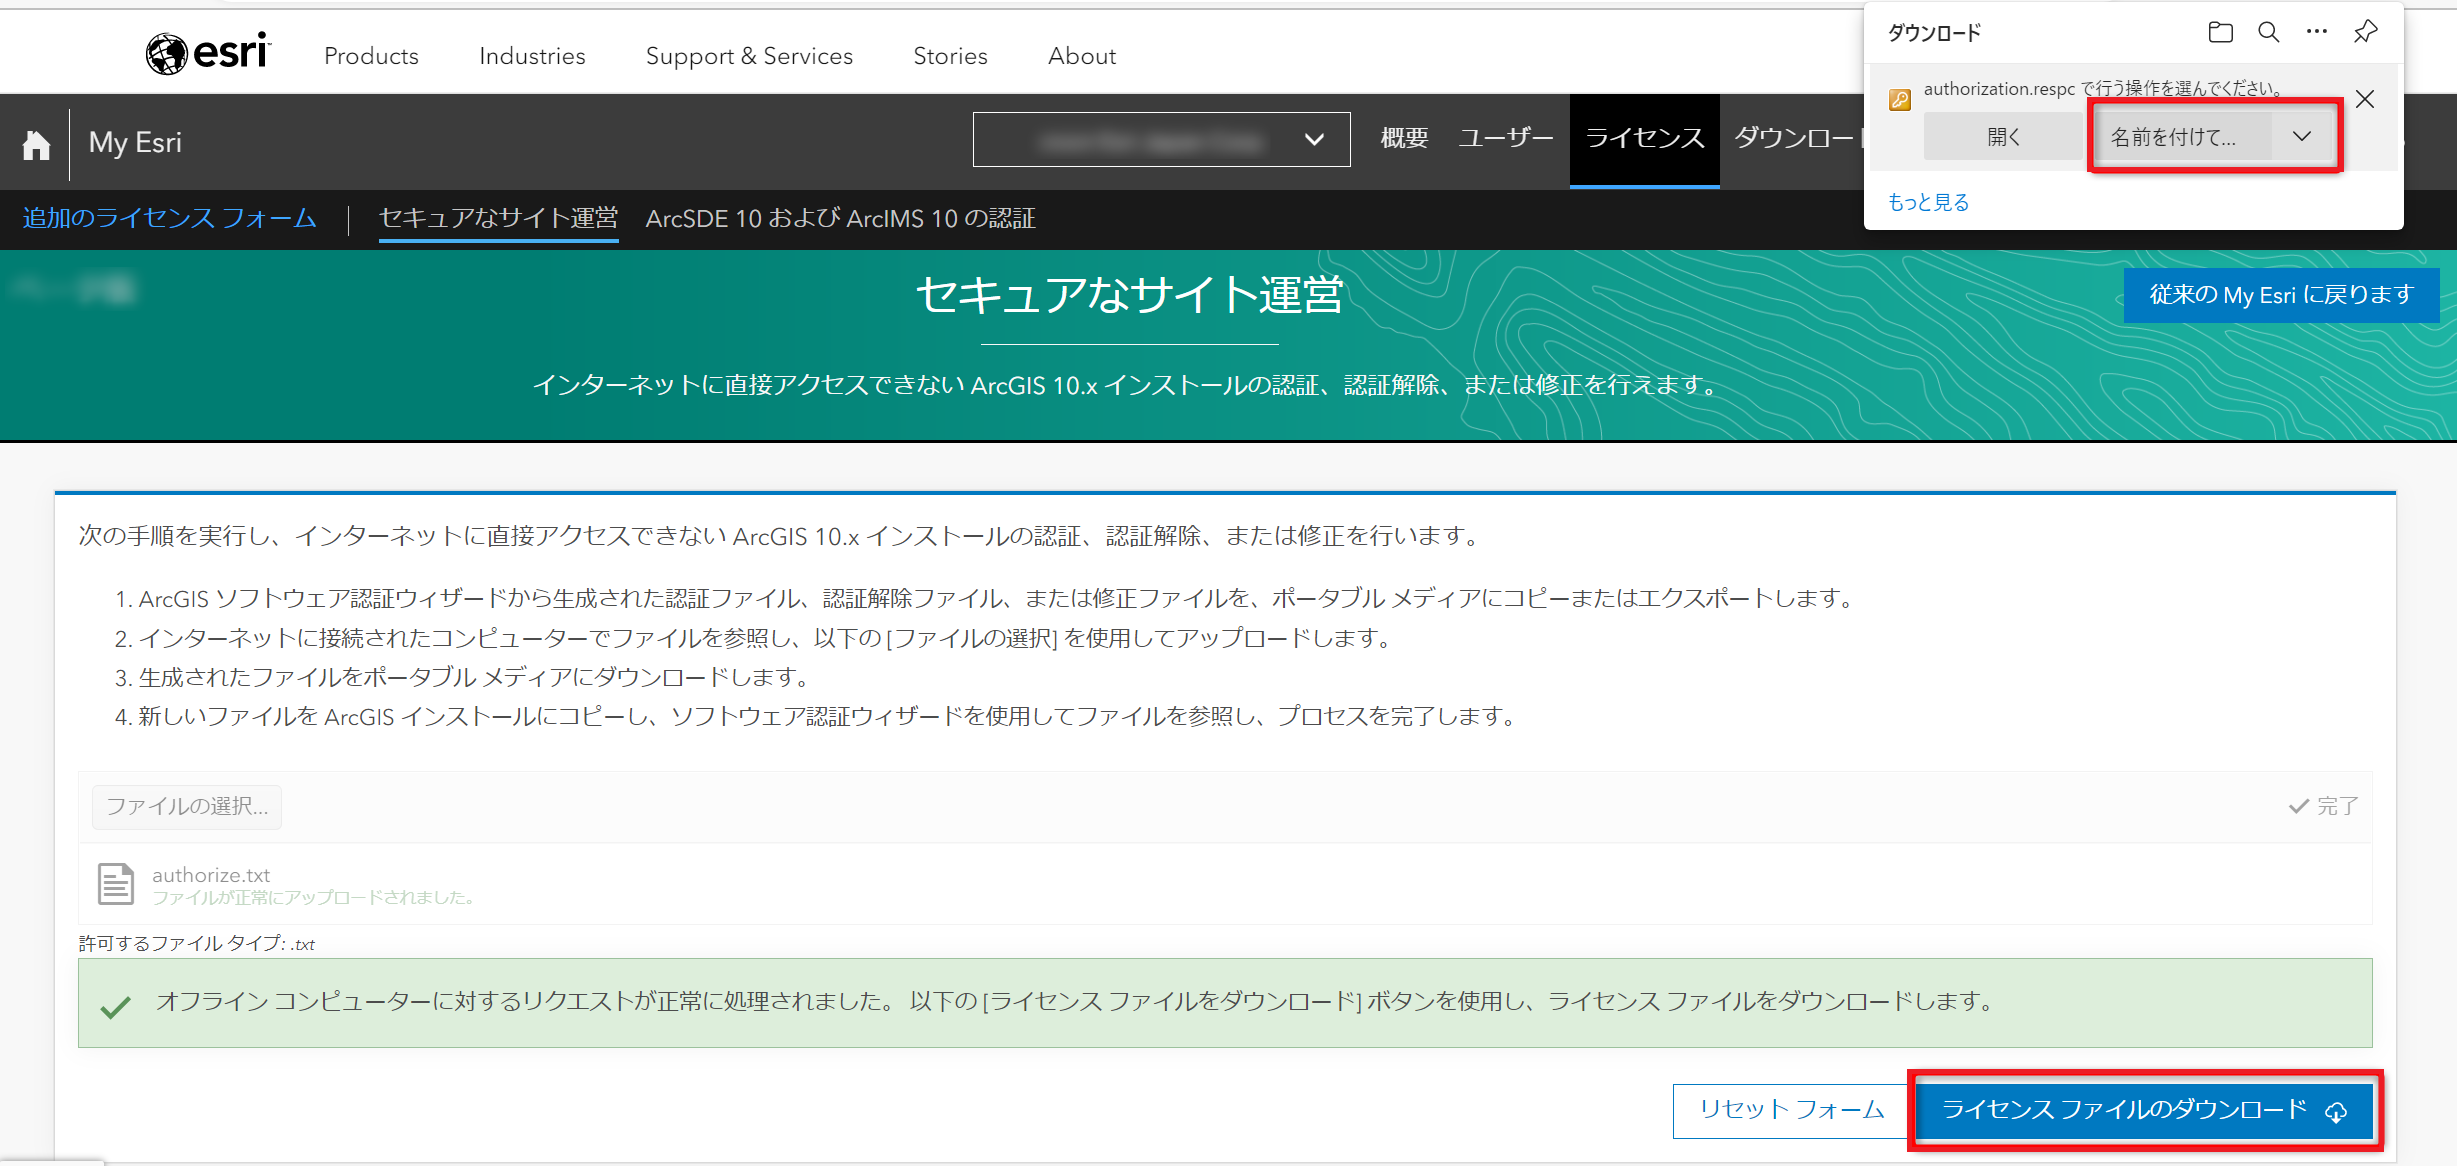Open the Industries menu
The image size is (2457, 1166).
point(532,56)
